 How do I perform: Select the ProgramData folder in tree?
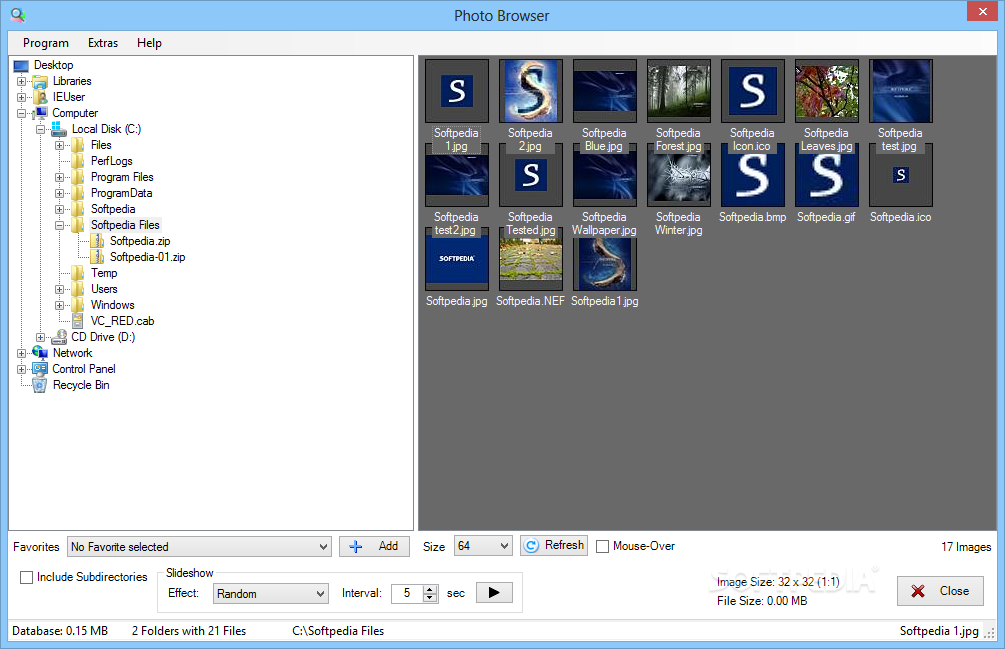121,193
